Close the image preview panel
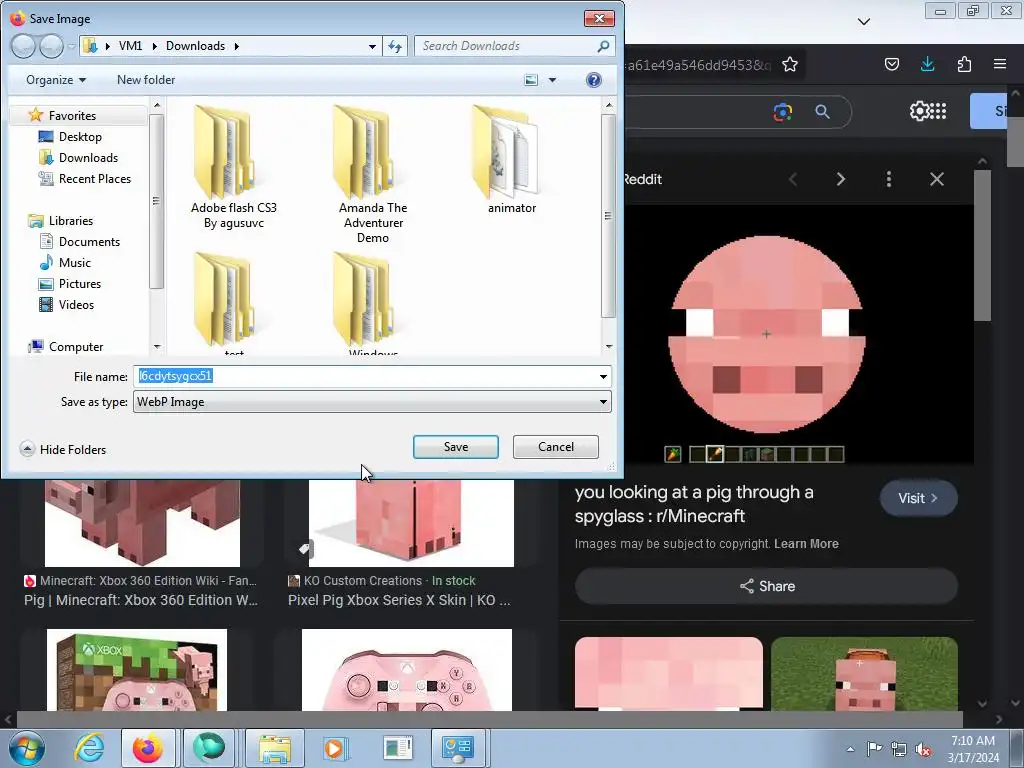1024x768 pixels. coord(936,179)
